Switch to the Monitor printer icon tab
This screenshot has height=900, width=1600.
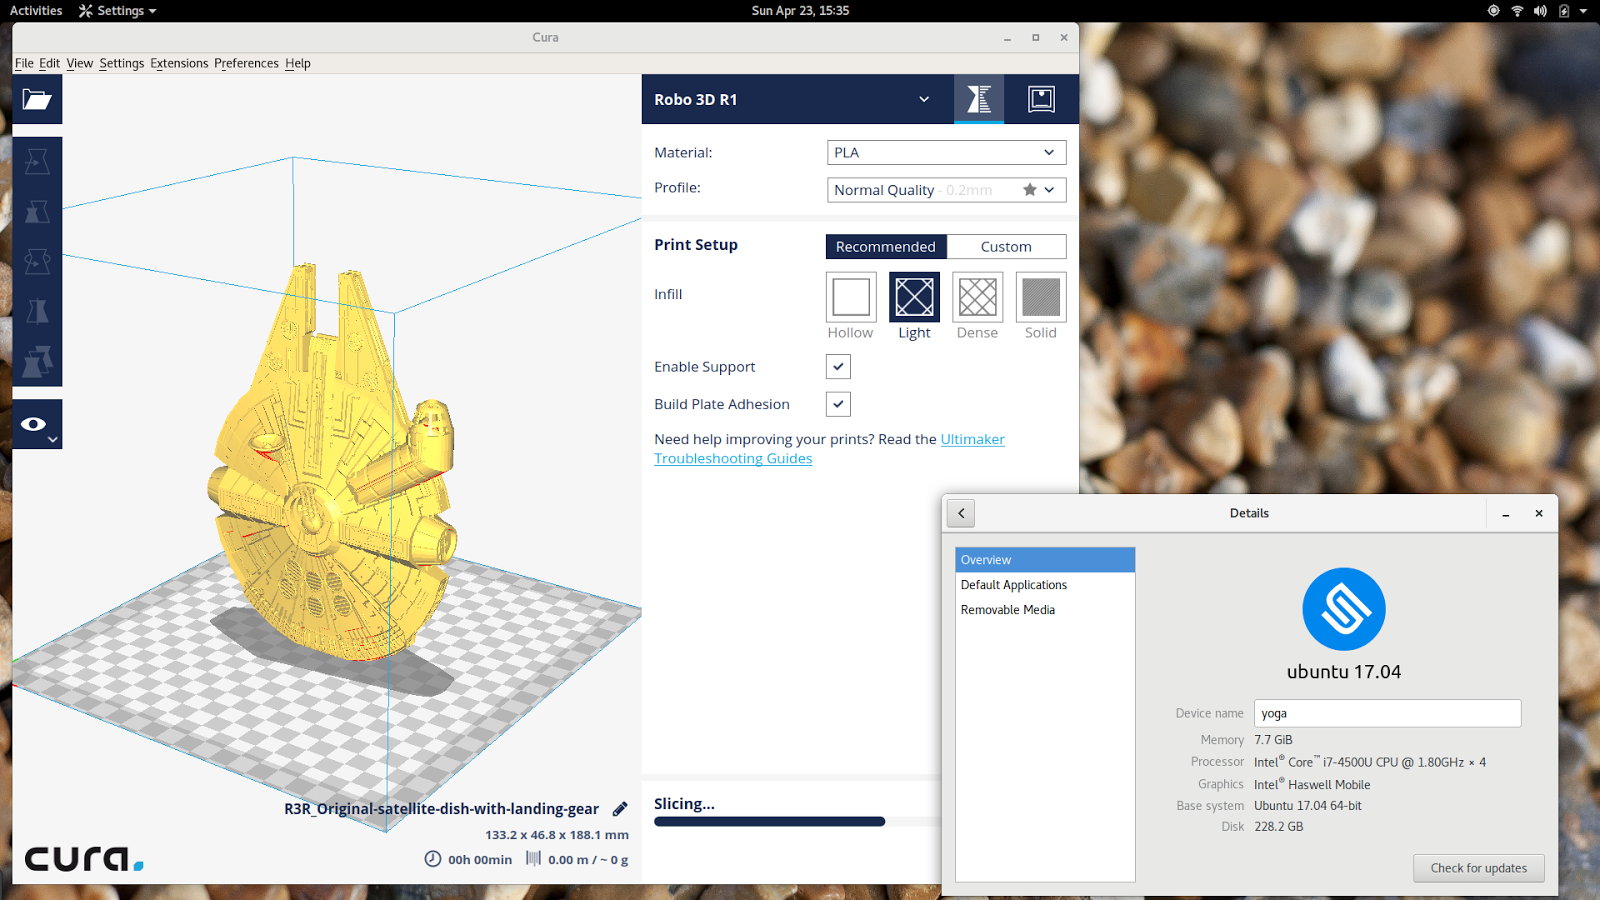(1041, 99)
